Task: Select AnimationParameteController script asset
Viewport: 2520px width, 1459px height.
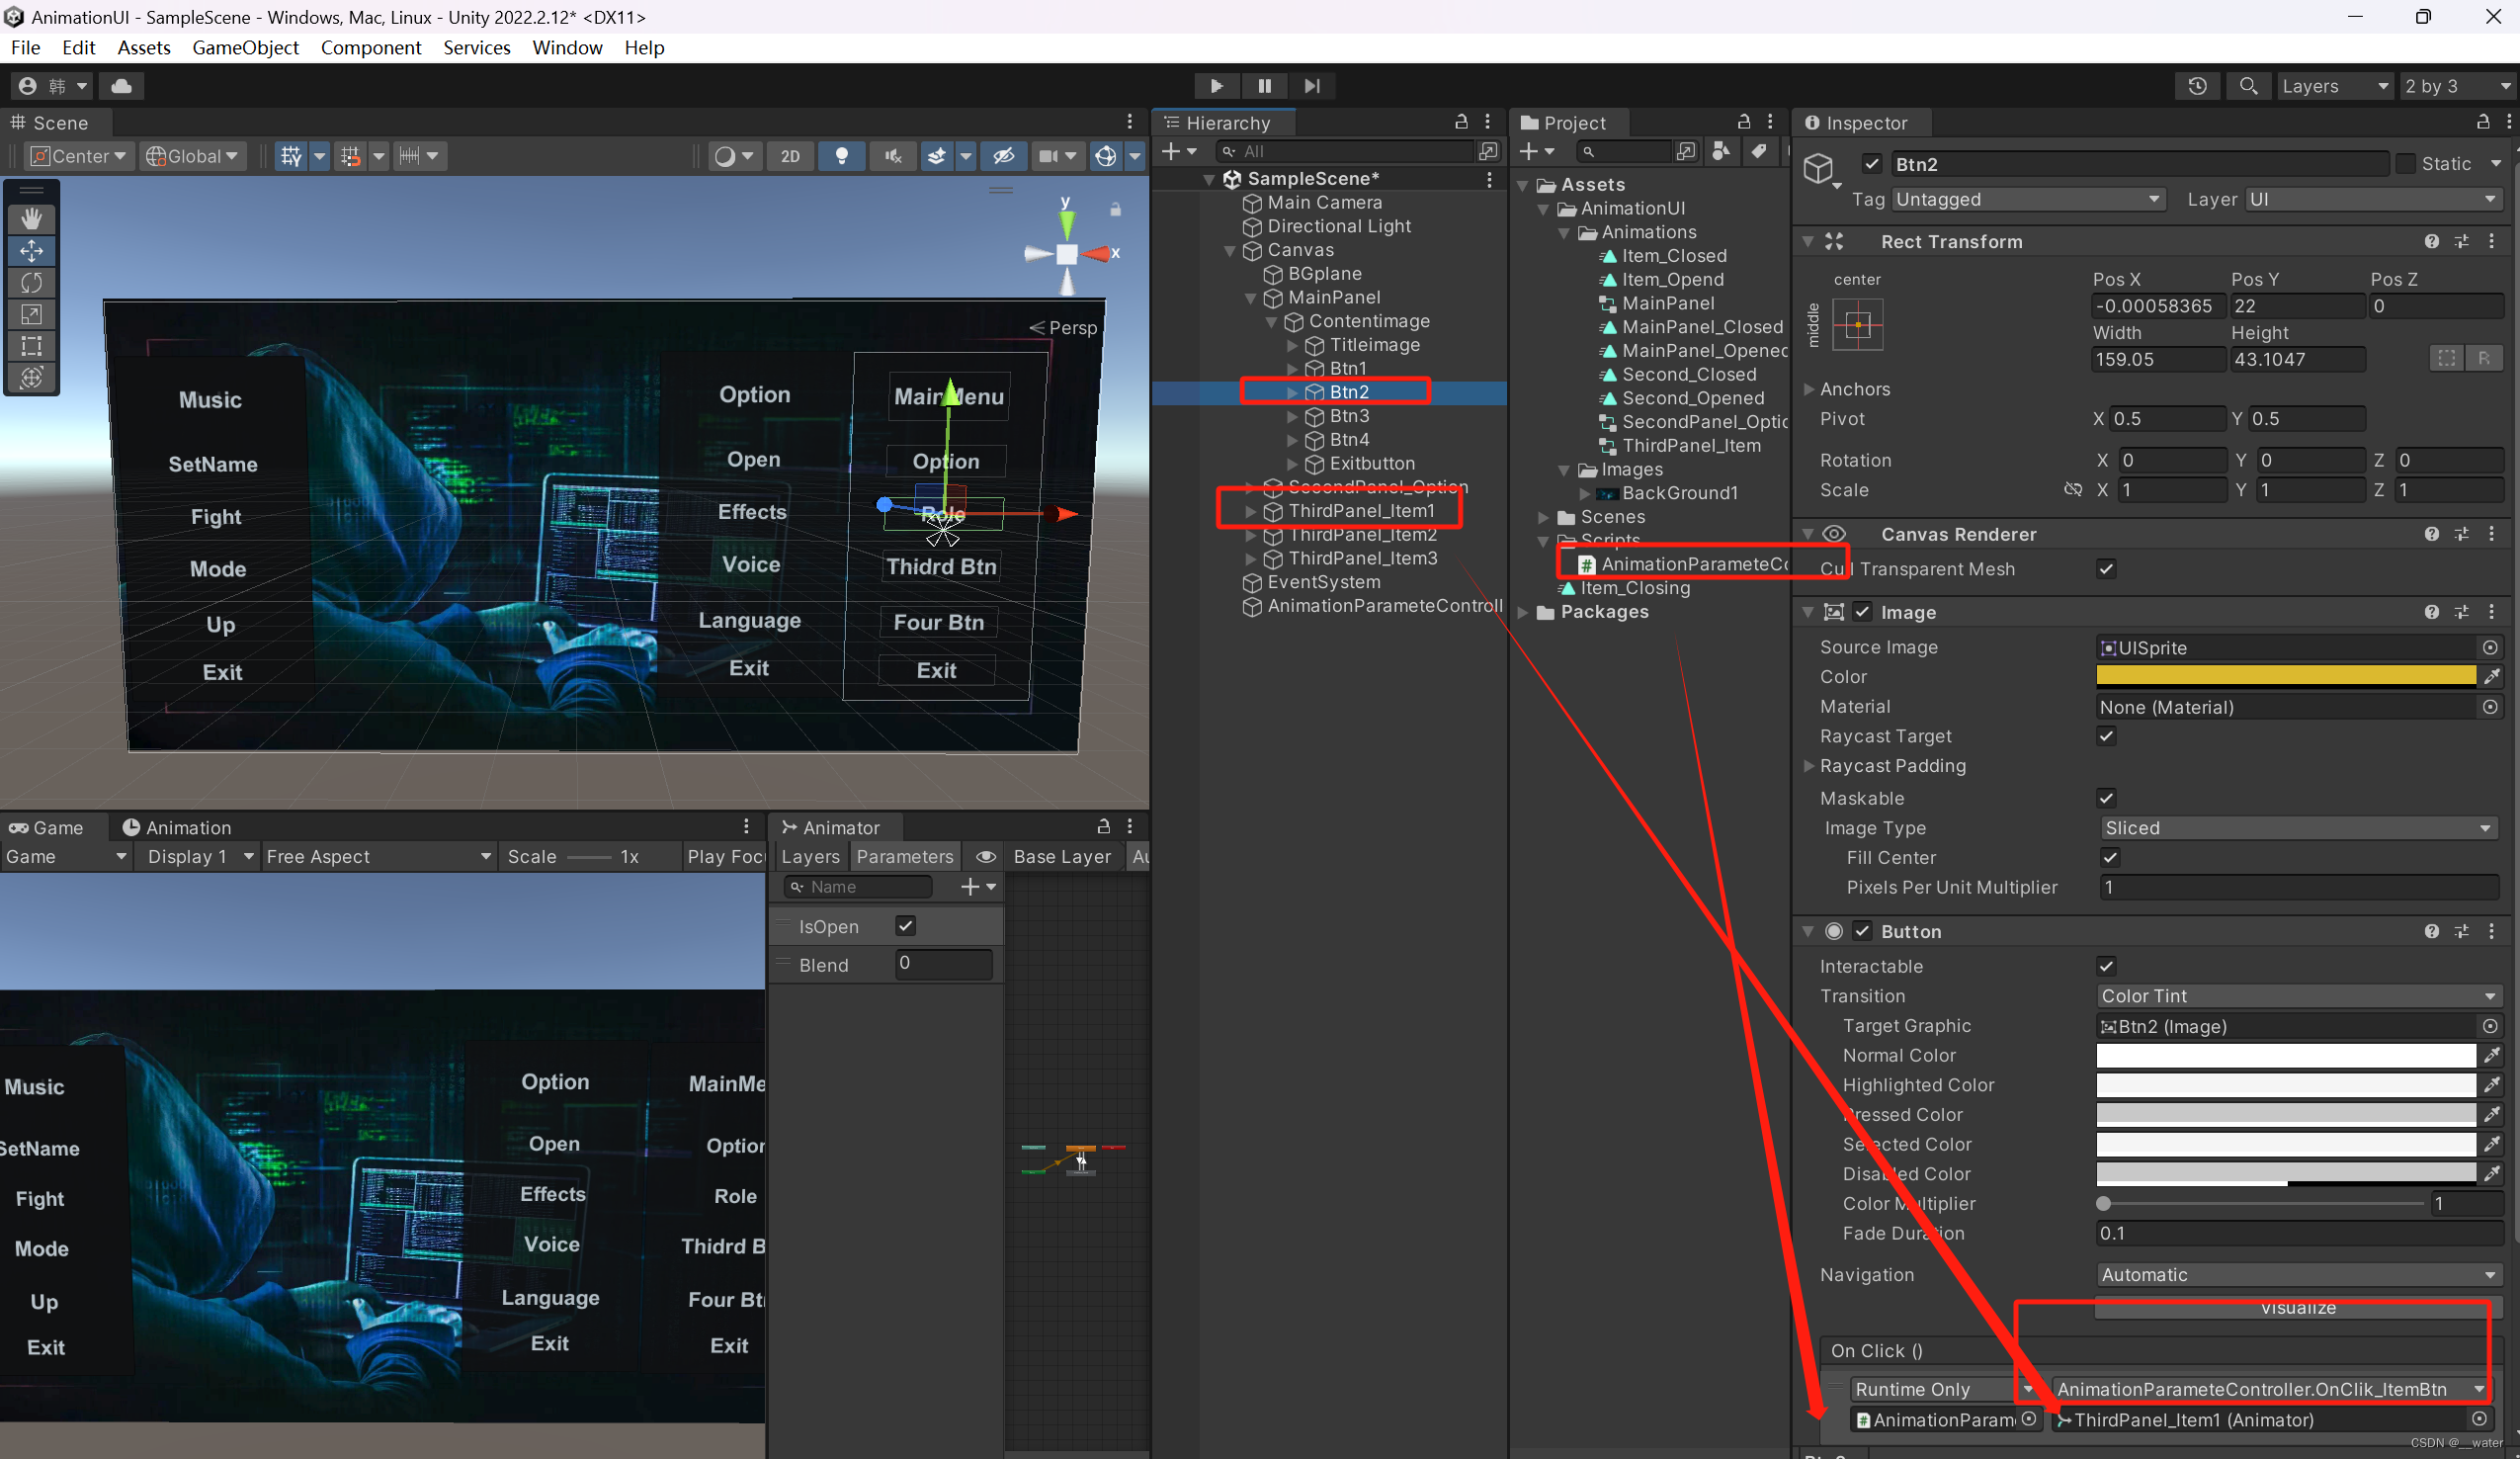Action: tap(1684, 565)
